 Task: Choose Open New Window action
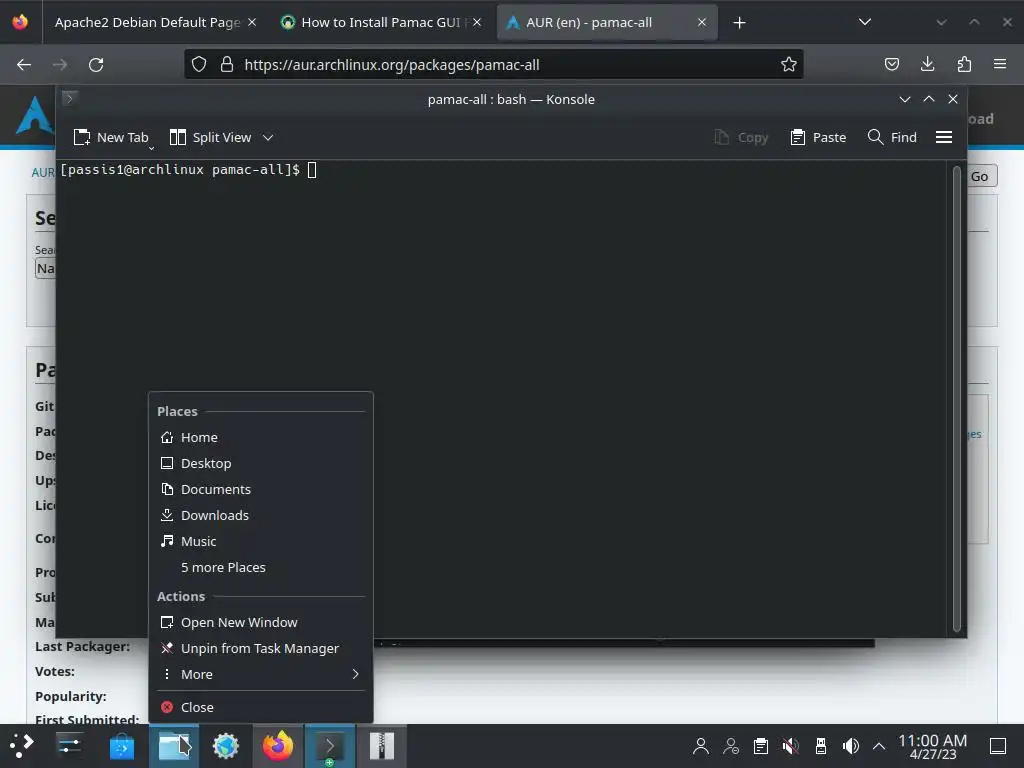point(261,622)
